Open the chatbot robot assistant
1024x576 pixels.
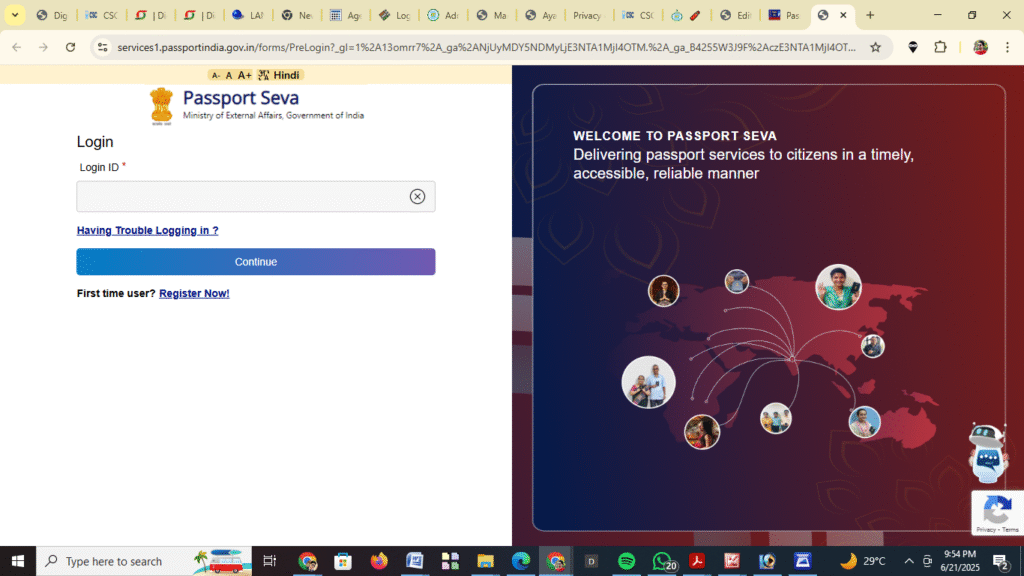tap(987, 453)
